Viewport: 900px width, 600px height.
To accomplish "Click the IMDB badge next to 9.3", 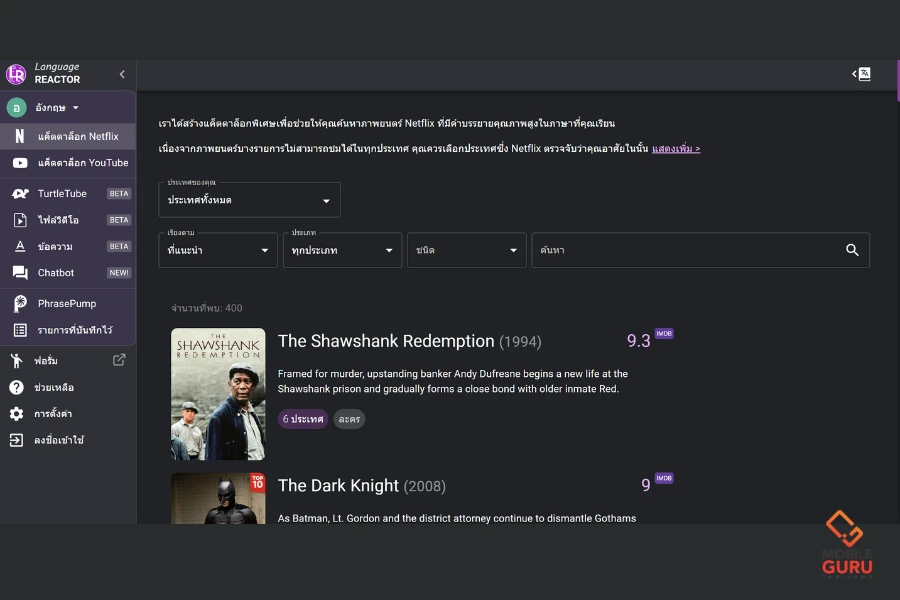I will (664, 334).
